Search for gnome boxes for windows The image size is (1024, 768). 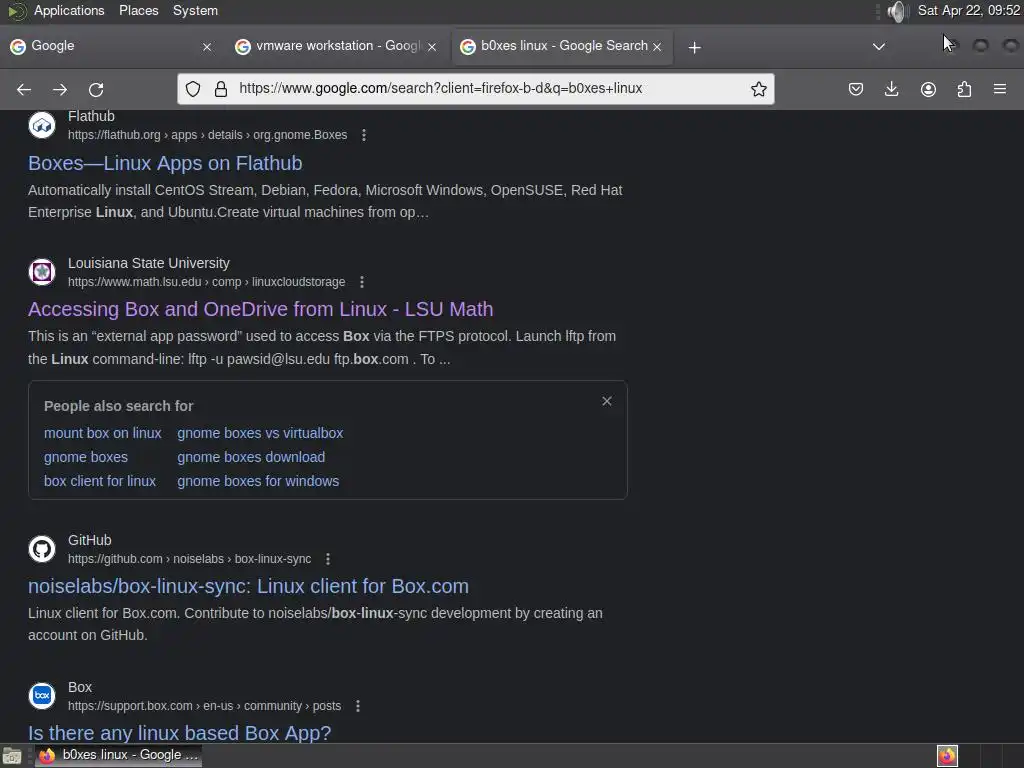(258, 481)
